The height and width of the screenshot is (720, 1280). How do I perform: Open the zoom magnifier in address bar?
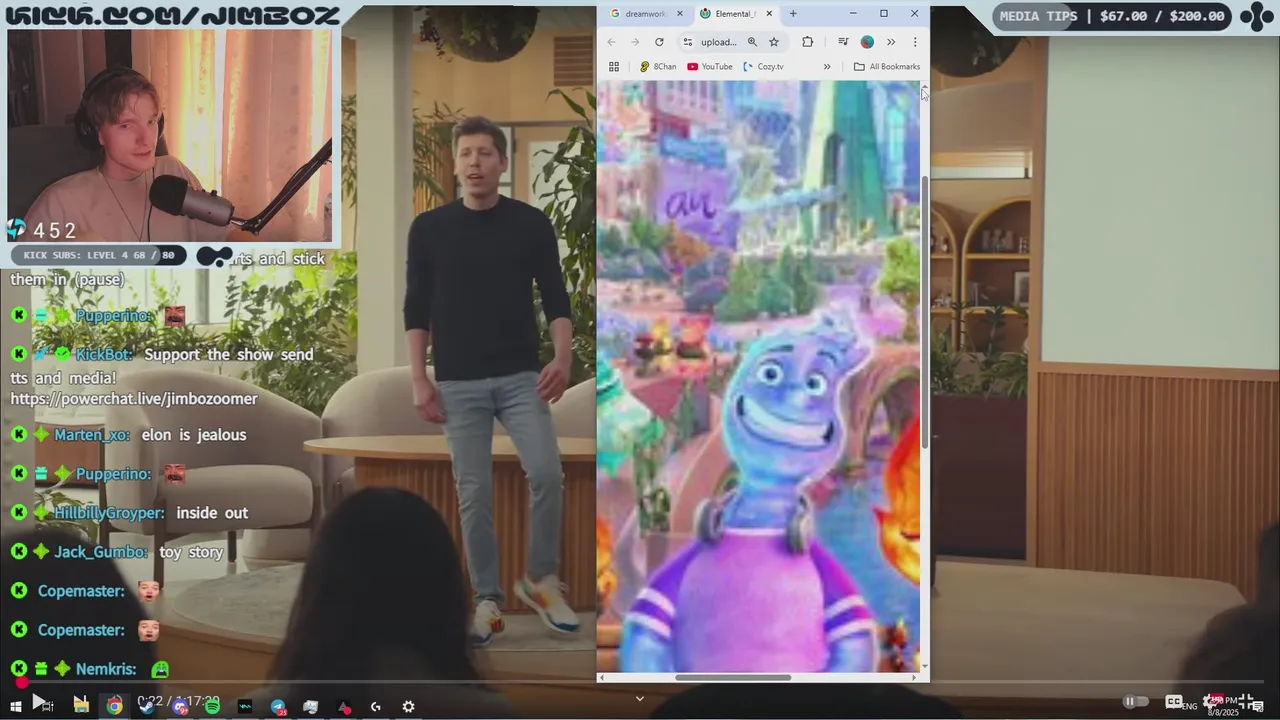(752, 42)
